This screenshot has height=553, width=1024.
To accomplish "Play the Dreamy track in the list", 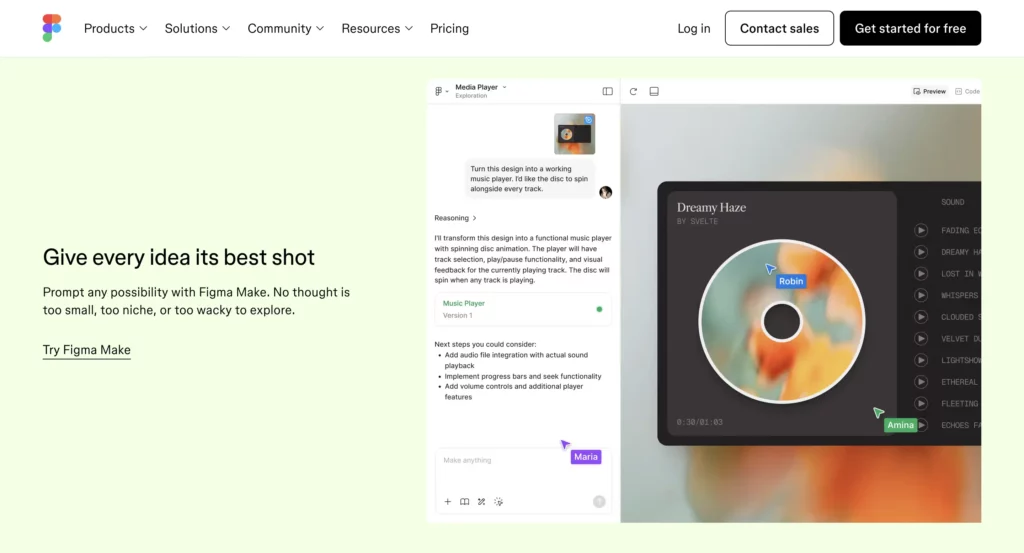I will click(921, 251).
